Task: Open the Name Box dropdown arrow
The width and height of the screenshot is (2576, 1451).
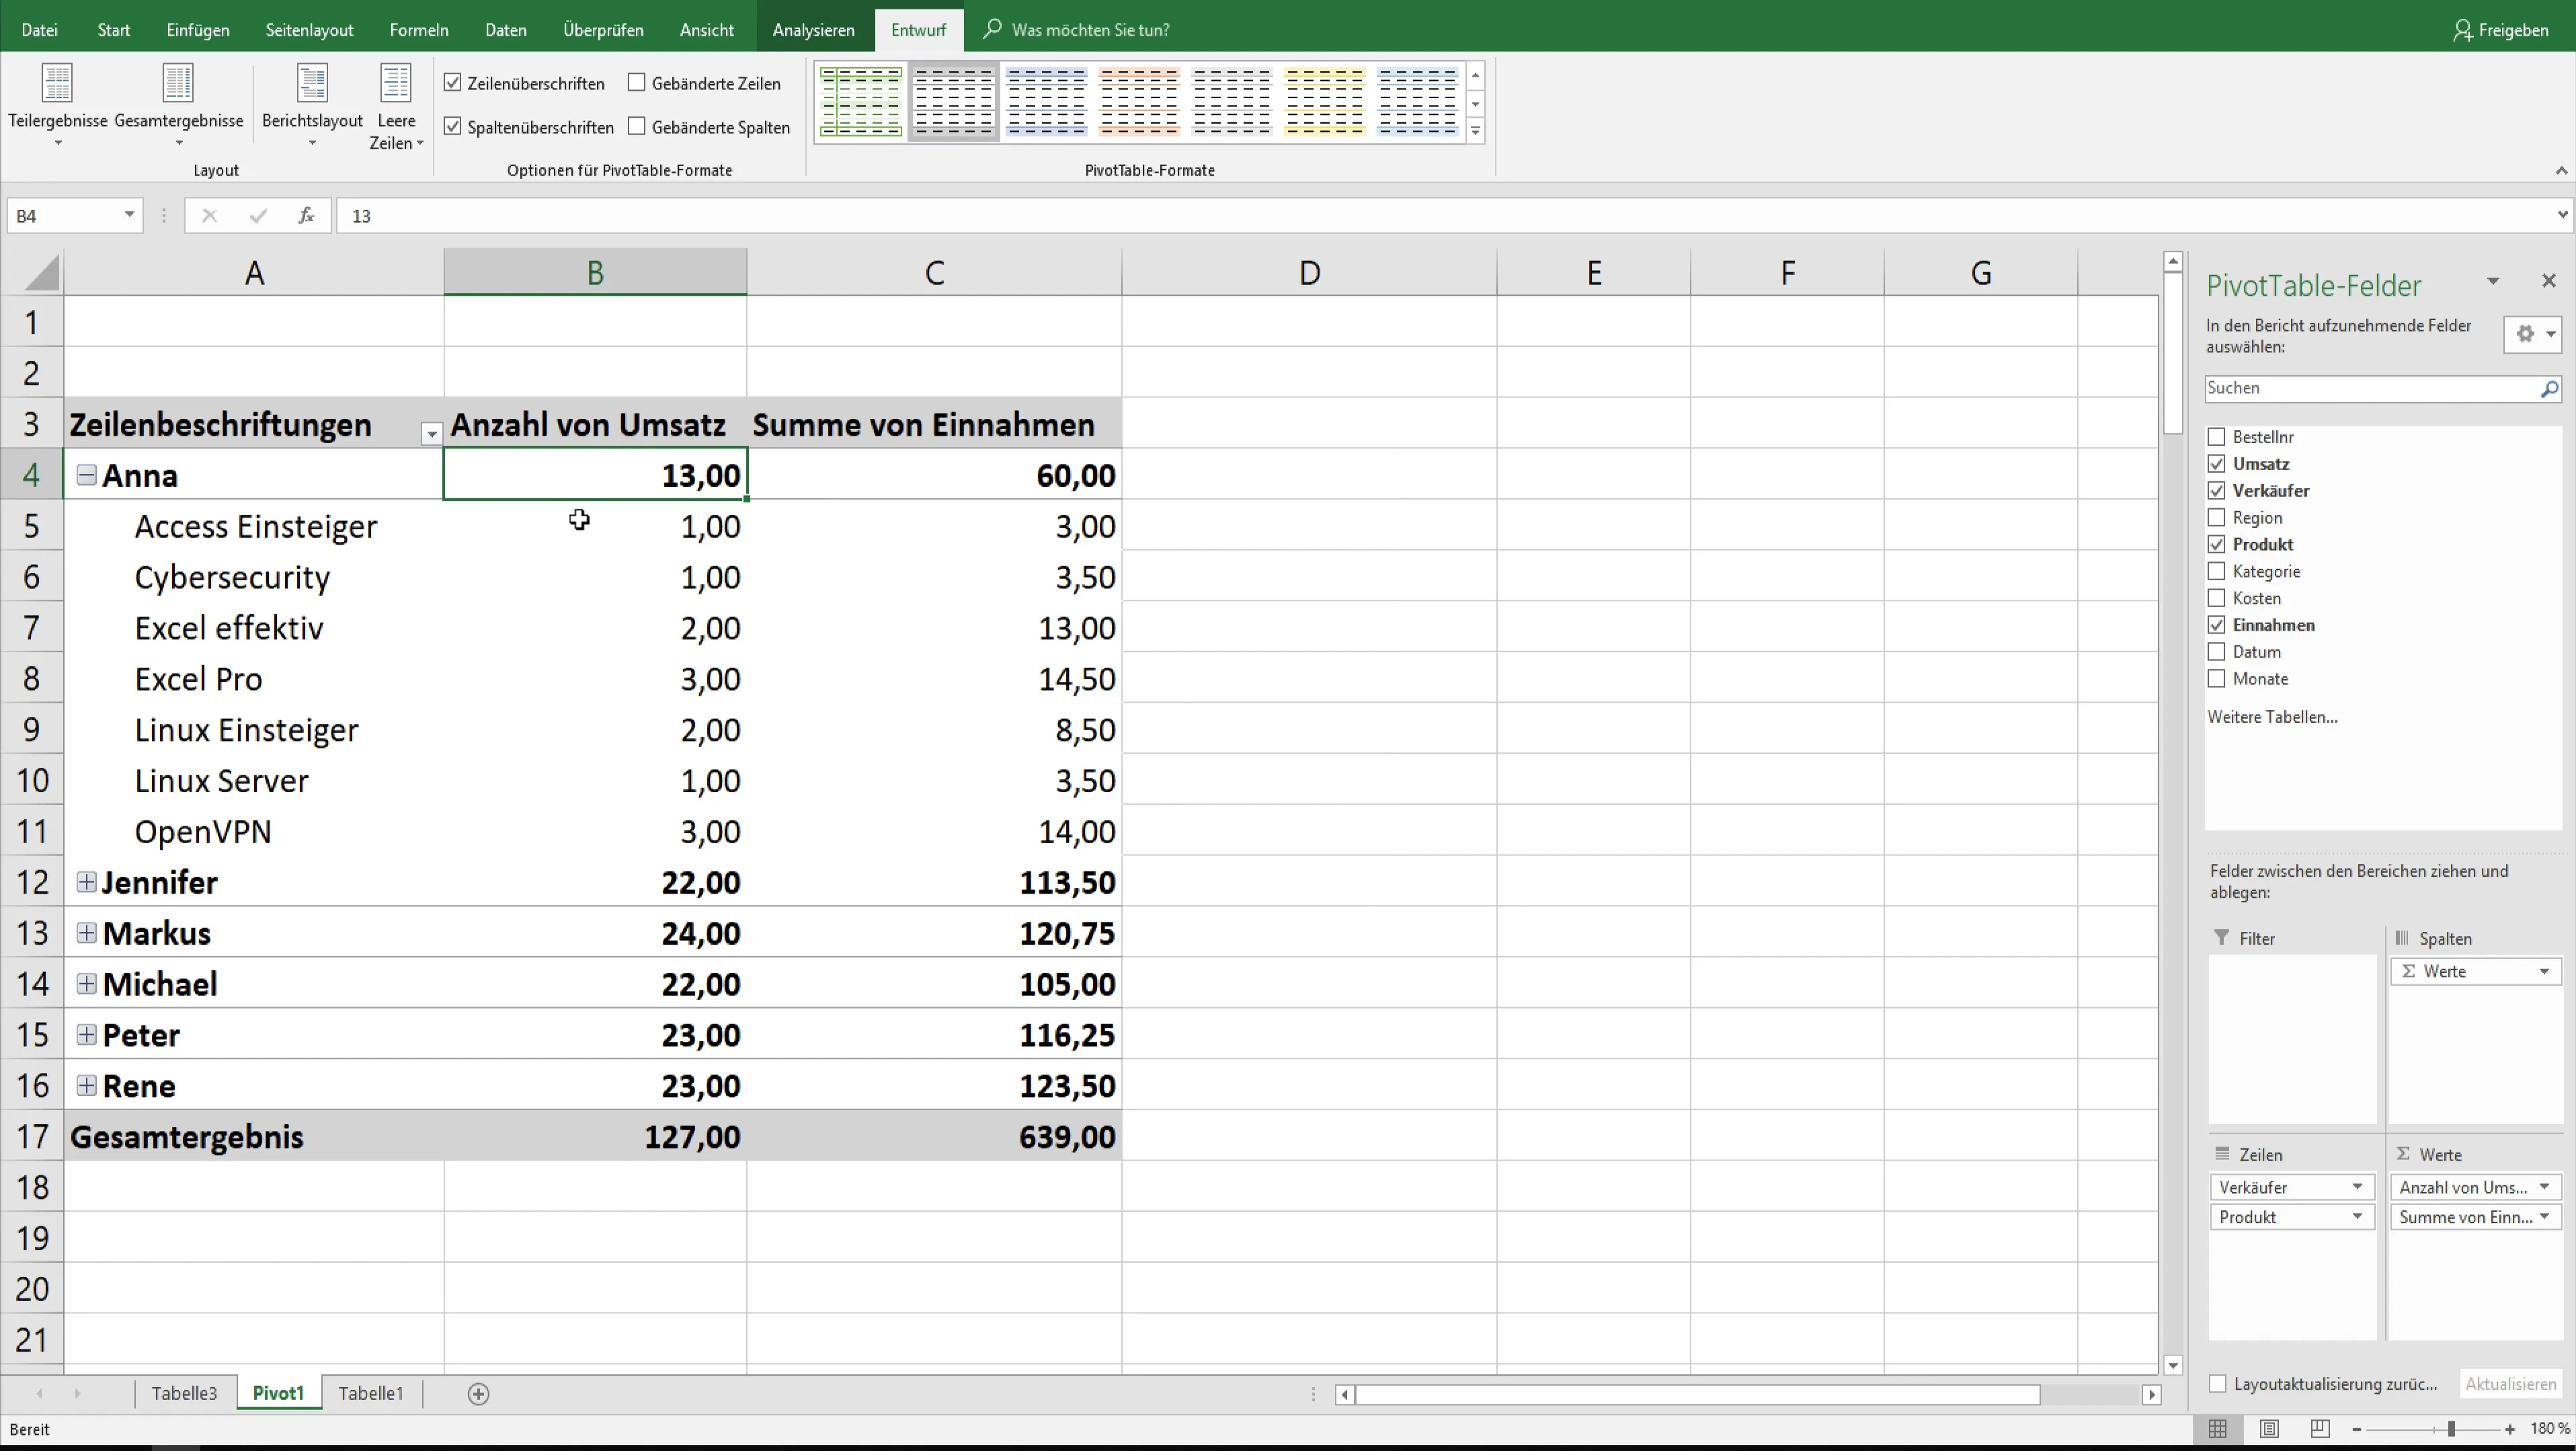Action: click(x=129, y=215)
